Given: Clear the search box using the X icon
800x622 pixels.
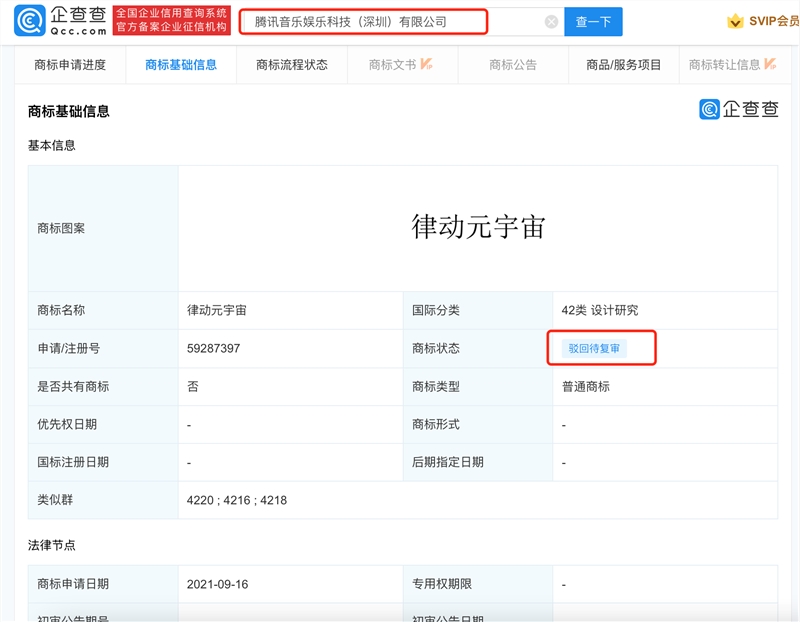Looking at the screenshot, I should point(551,19).
